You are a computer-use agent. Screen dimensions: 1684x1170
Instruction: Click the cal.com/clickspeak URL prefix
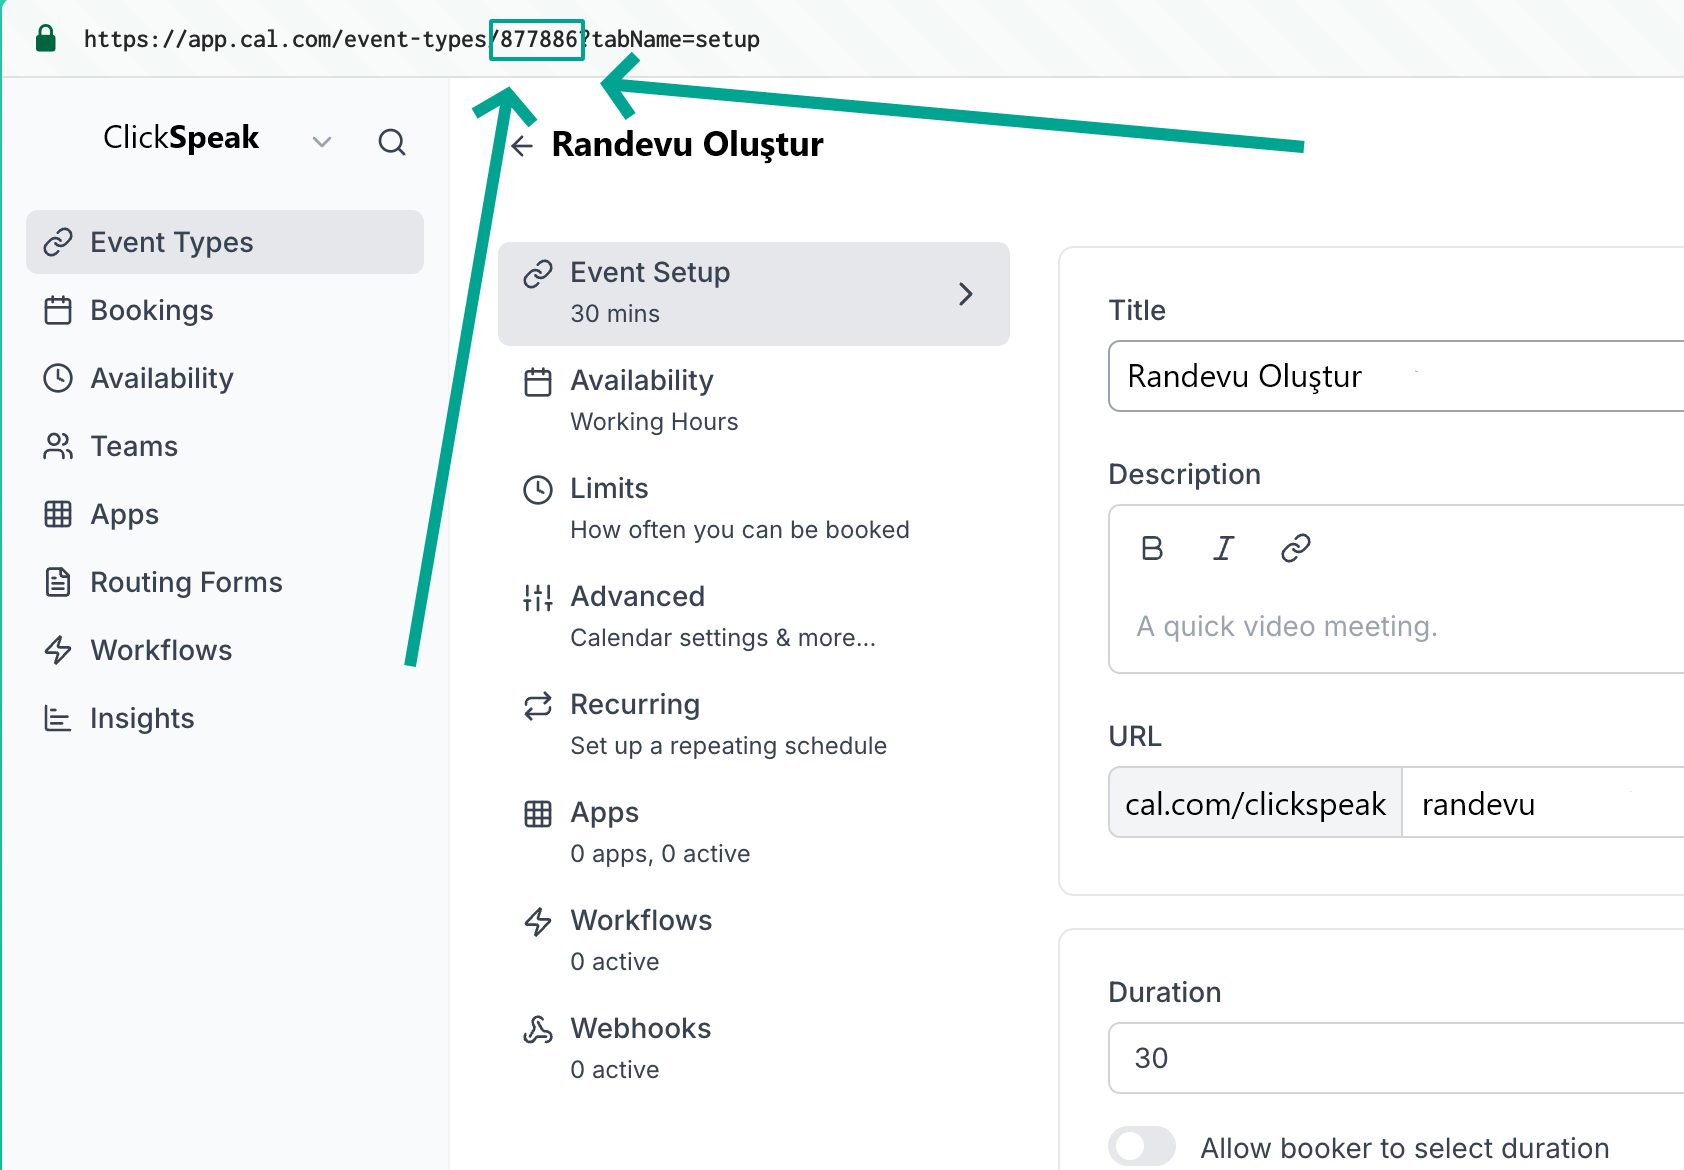click(1255, 803)
